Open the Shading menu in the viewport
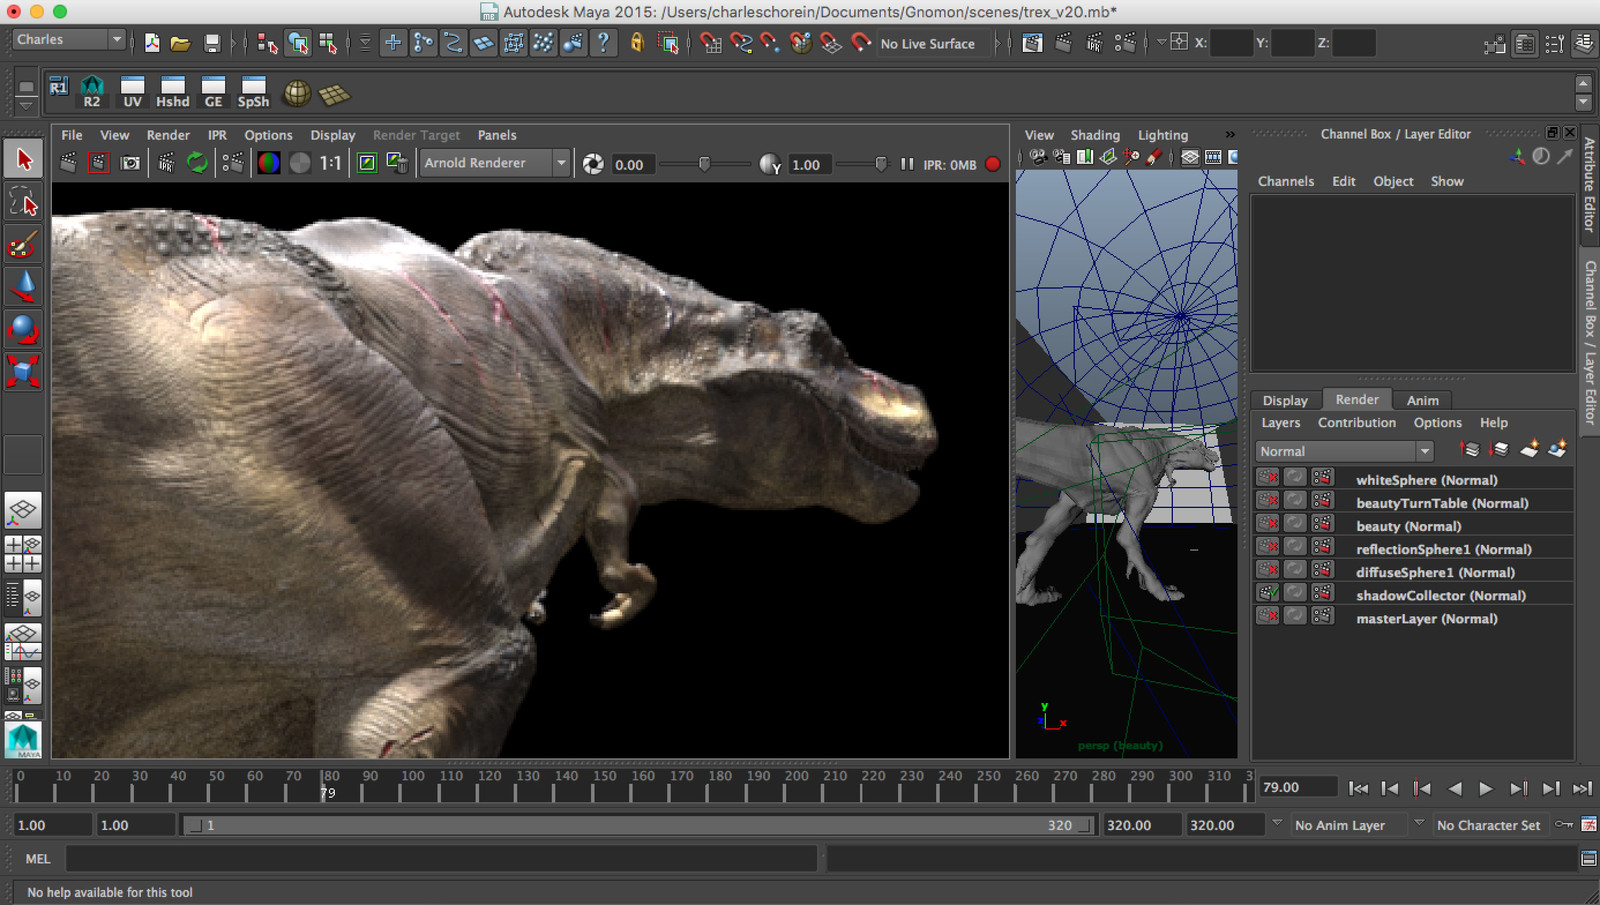1600x905 pixels. pos(1095,134)
